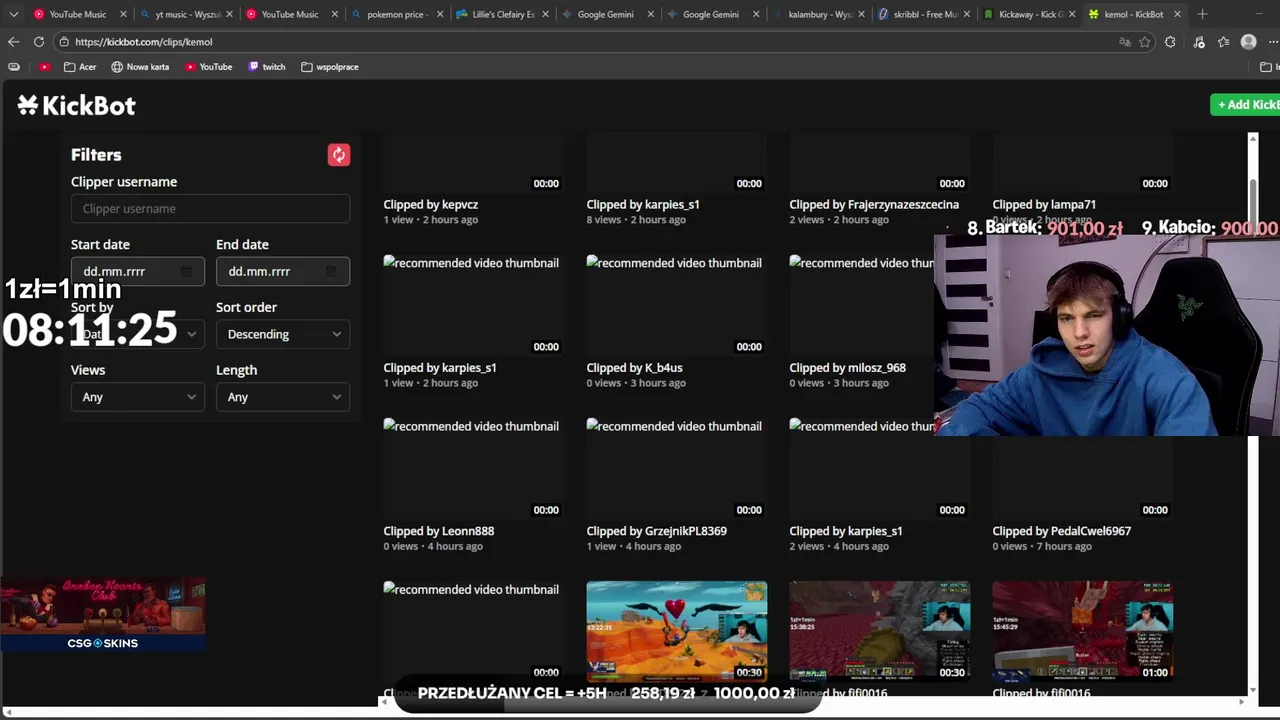This screenshot has width=1280, height=720.
Task: Open the Length filter dropdown
Action: coord(283,397)
